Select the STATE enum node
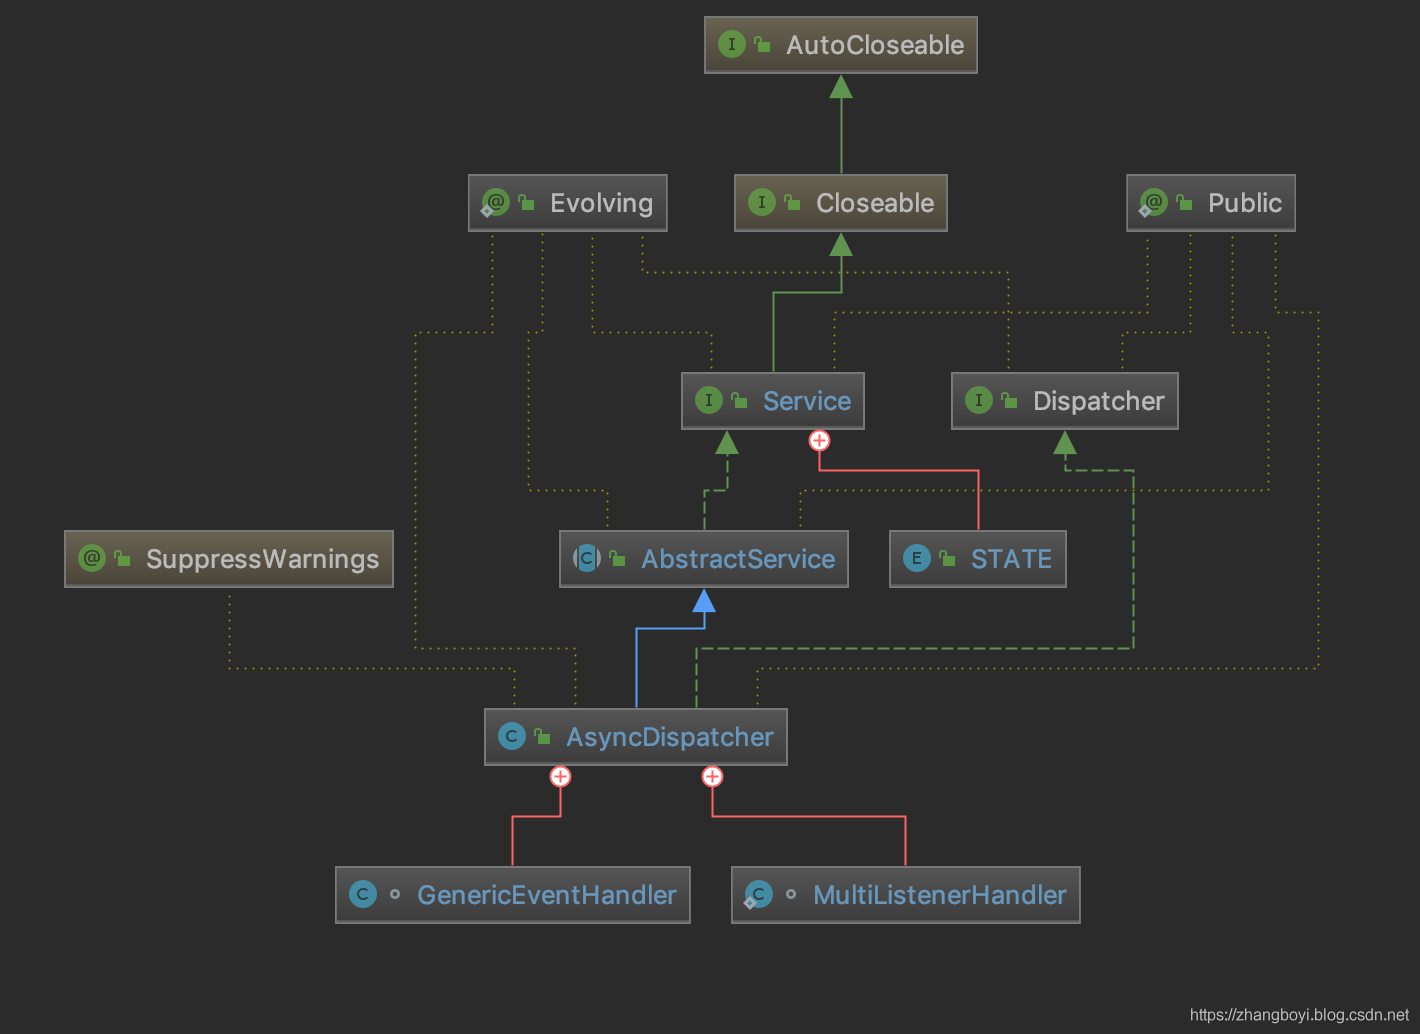This screenshot has height=1034, width=1420. pyautogui.click(x=978, y=559)
